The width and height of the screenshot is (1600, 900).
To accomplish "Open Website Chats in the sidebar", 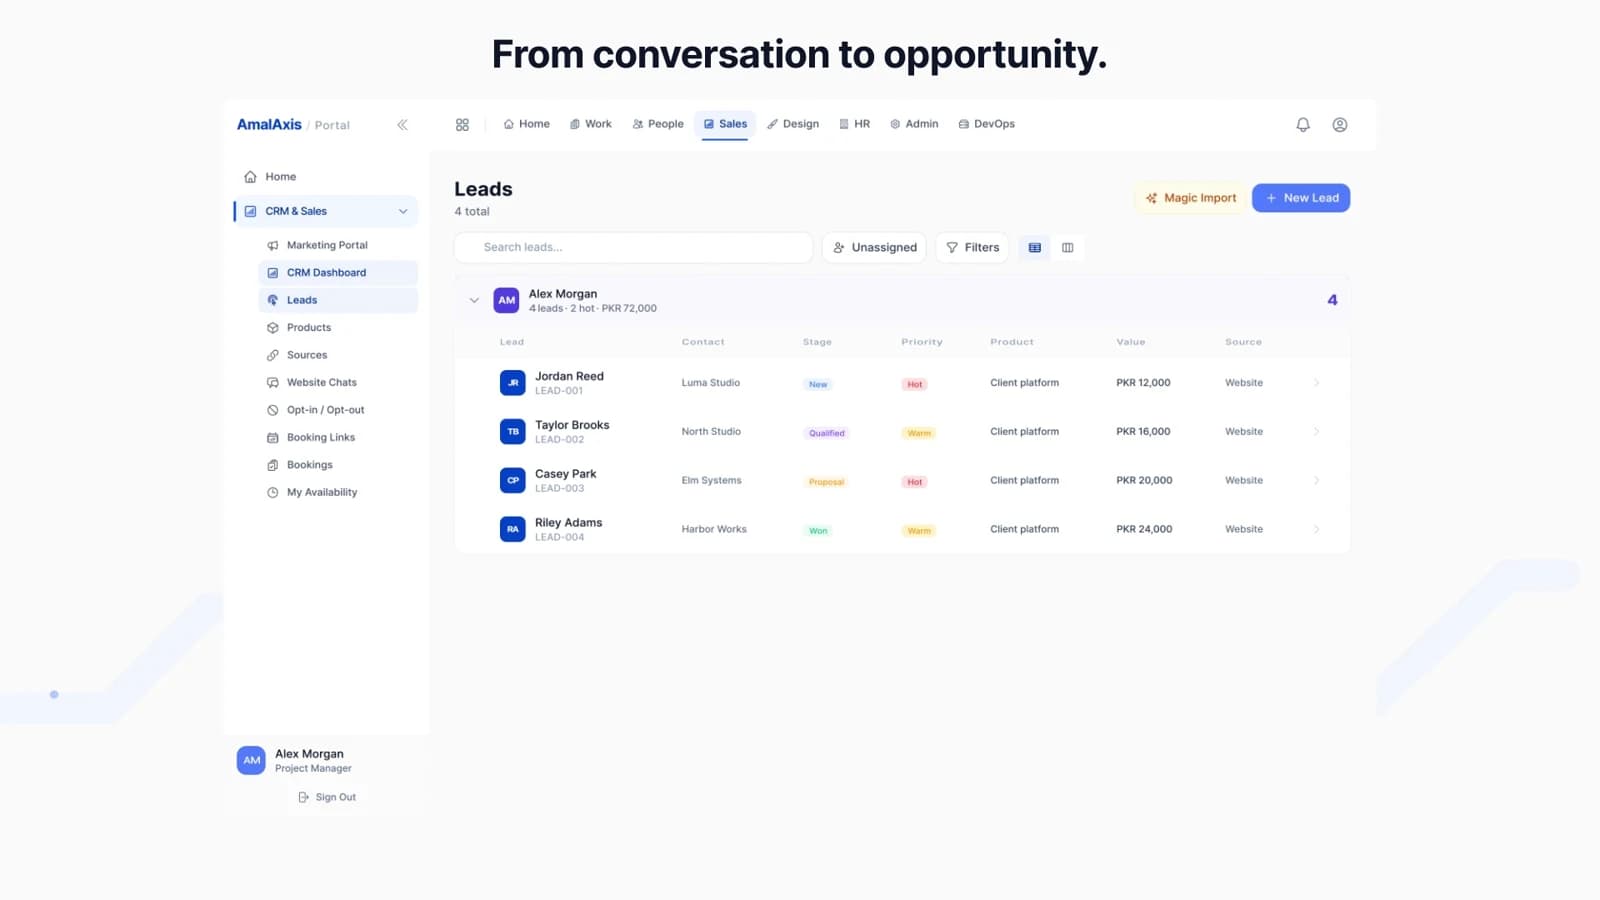I will [338, 383].
